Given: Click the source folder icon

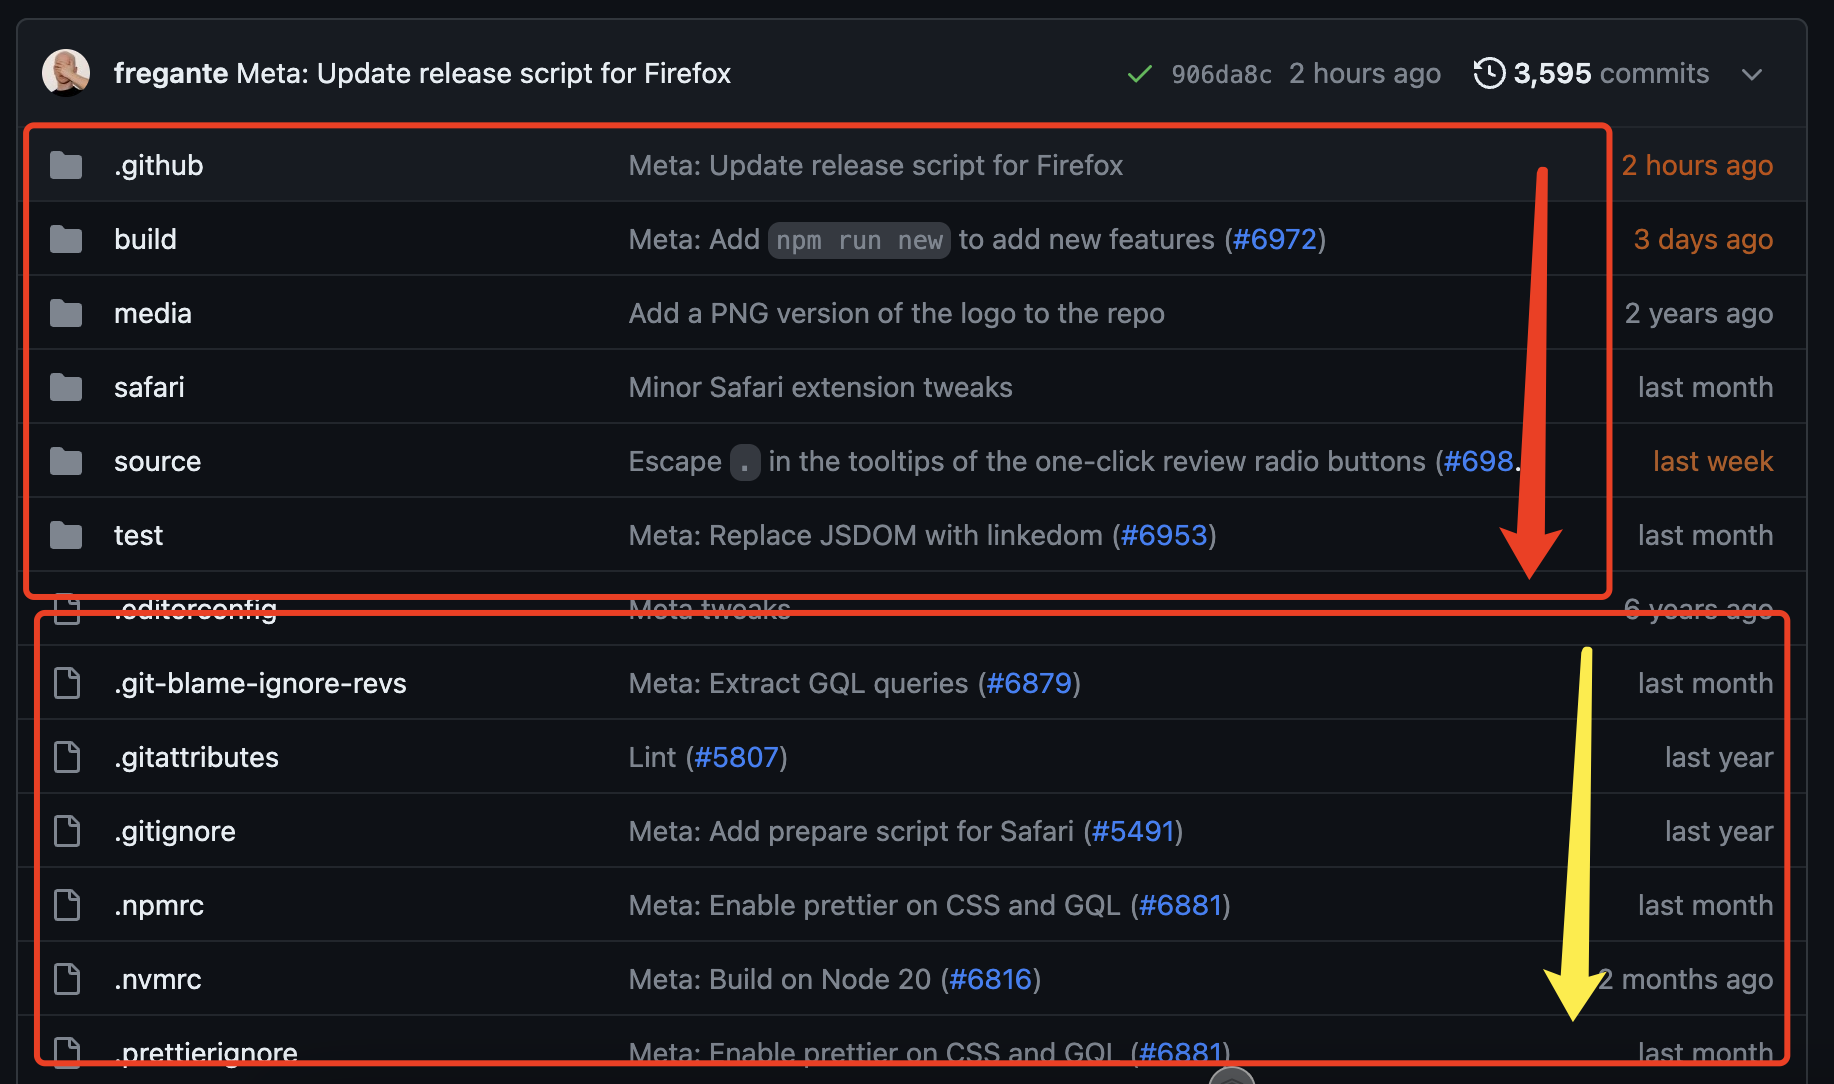Looking at the screenshot, I should tap(65, 461).
